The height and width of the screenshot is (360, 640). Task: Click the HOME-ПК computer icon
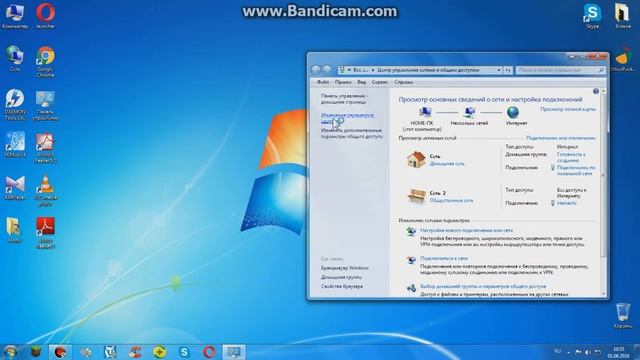click(425, 112)
